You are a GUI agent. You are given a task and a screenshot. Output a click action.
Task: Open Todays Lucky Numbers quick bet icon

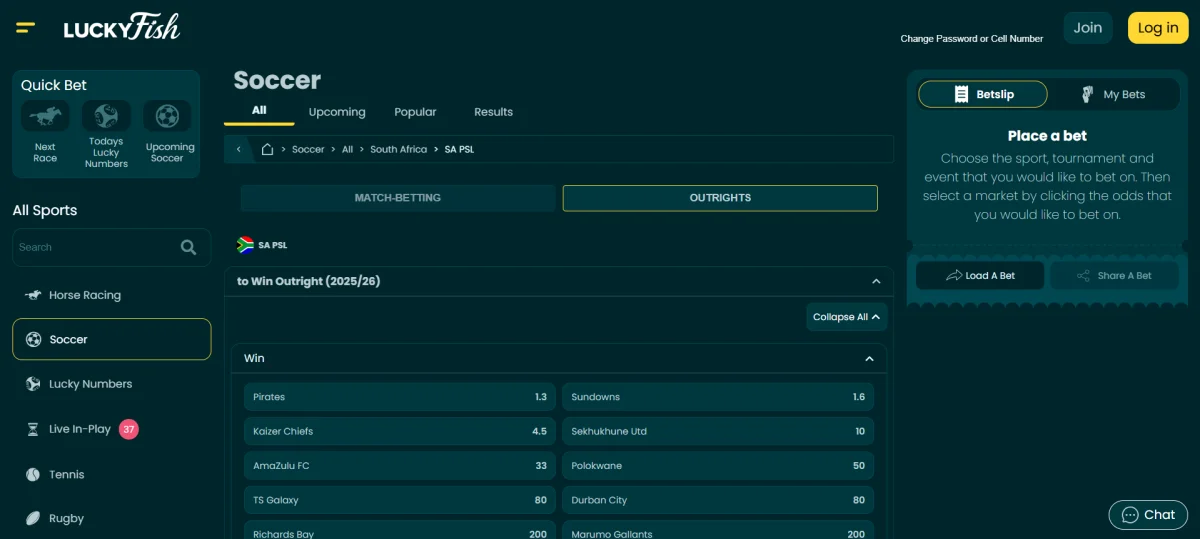pyautogui.click(x=106, y=116)
